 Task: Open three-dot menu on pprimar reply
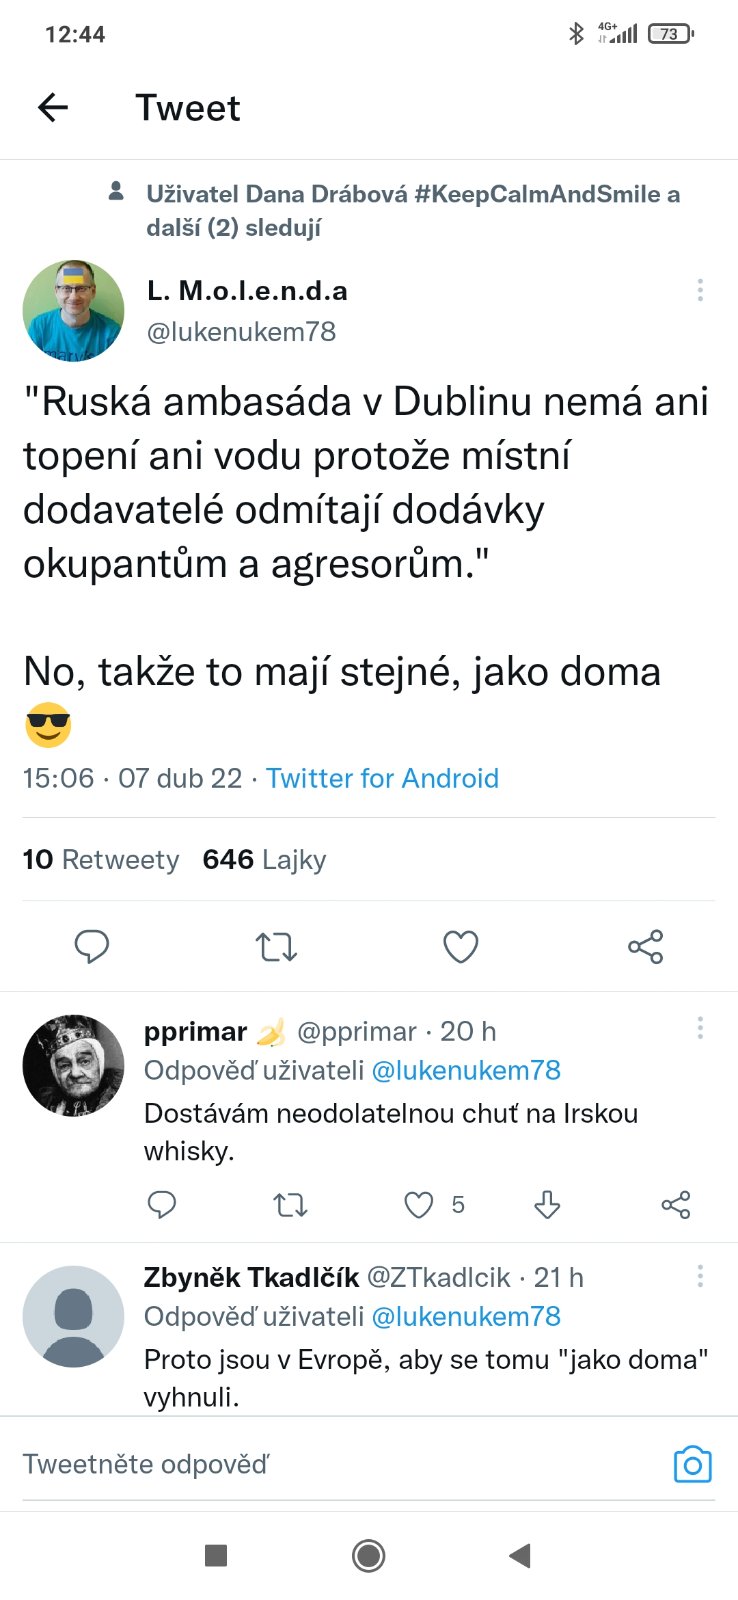700,1028
